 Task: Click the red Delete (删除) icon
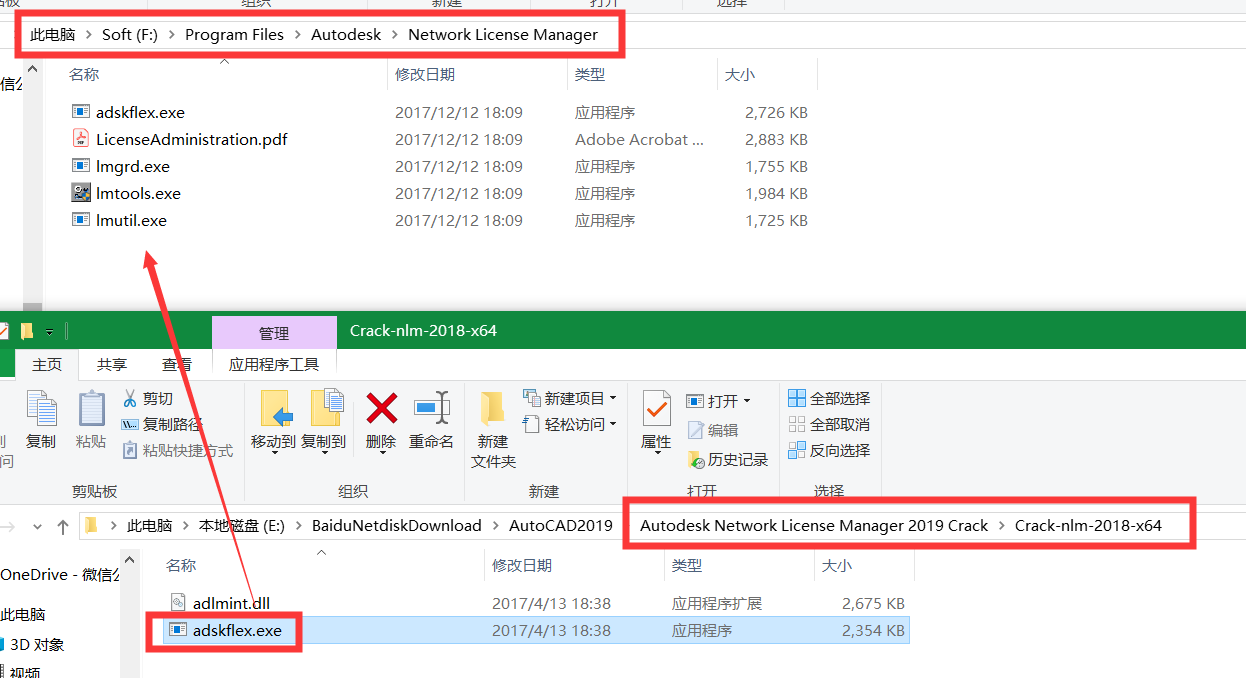click(381, 408)
